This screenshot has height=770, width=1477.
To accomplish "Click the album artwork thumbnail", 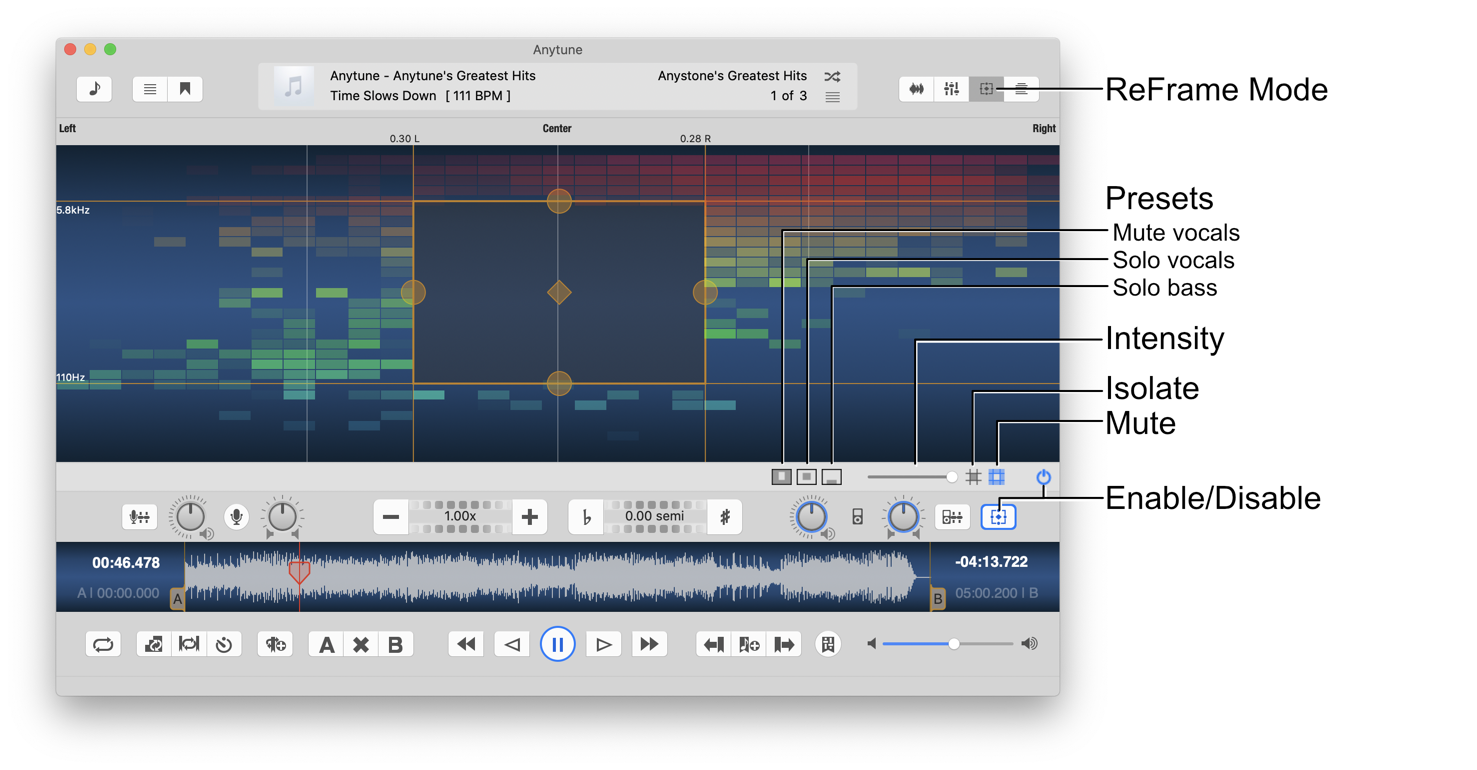I will click(293, 87).
